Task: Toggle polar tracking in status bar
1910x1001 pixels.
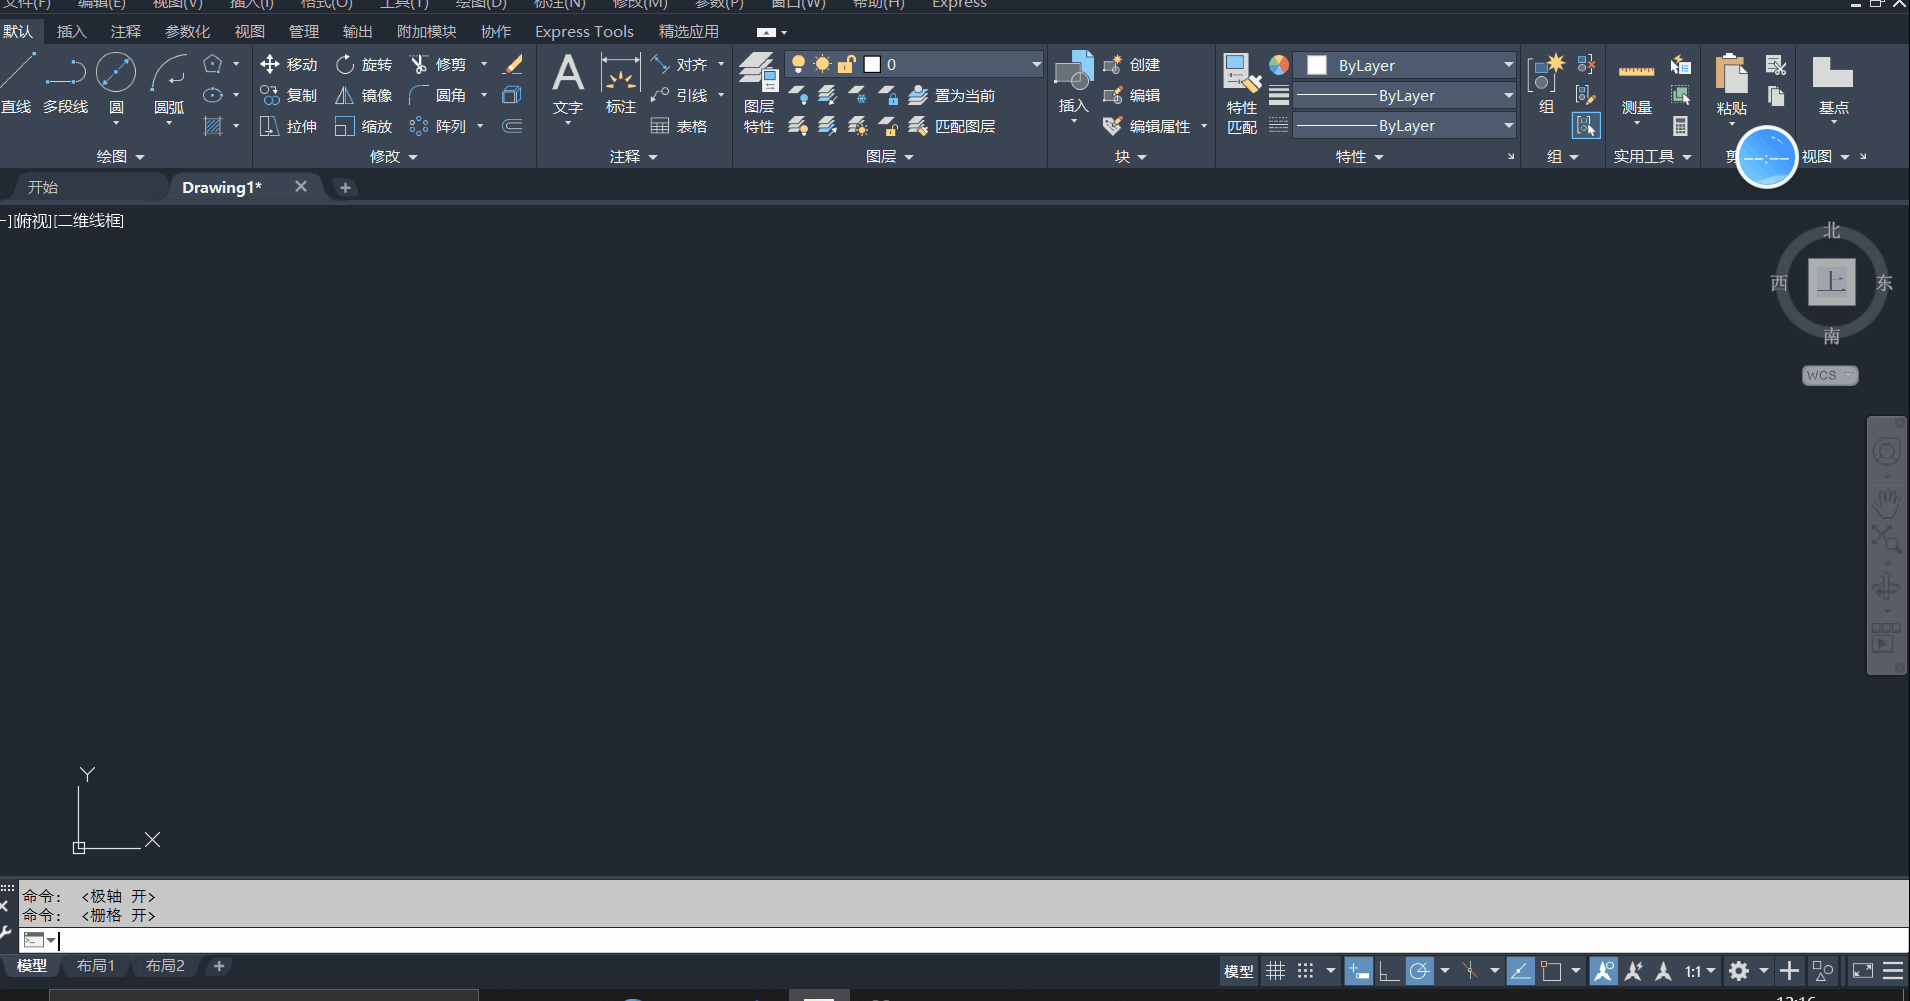Action: click(1419, 971)
